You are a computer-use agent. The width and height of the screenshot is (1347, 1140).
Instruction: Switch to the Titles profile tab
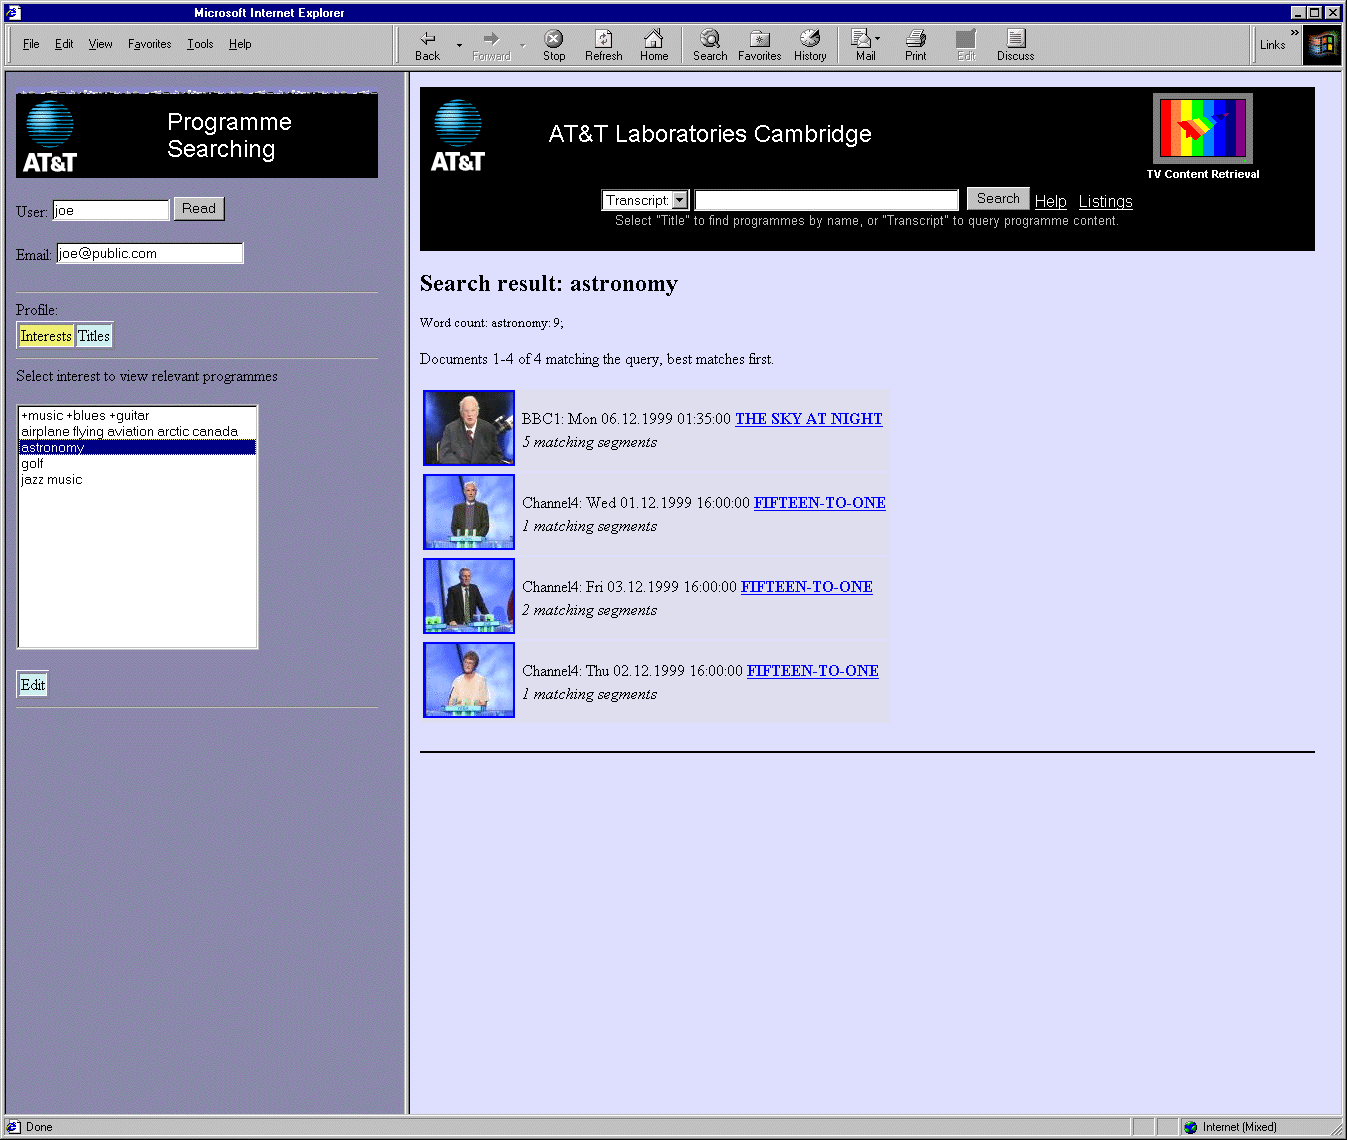click(94, 336)
